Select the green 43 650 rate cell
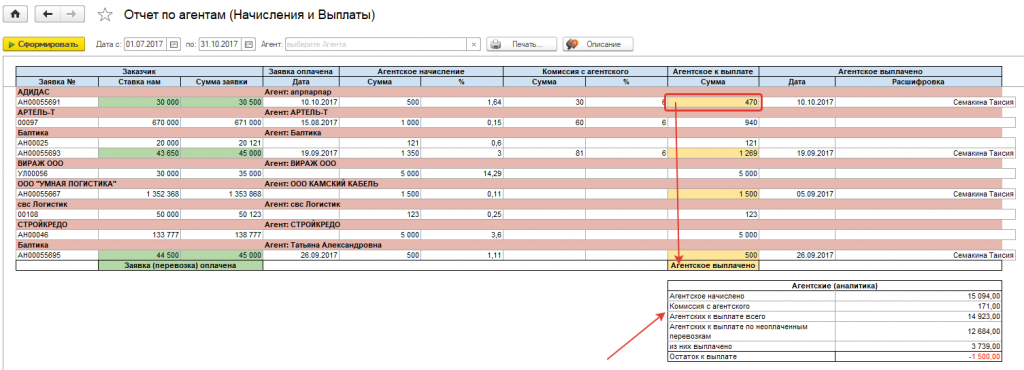 [x=139, y=153]
